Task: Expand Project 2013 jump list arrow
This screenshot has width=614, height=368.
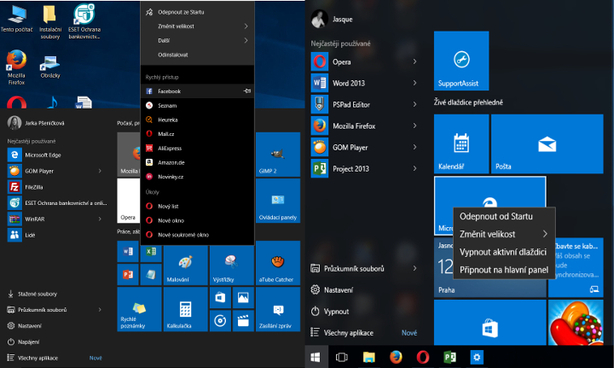Action: pyautogui.click(x=415, y=168)
